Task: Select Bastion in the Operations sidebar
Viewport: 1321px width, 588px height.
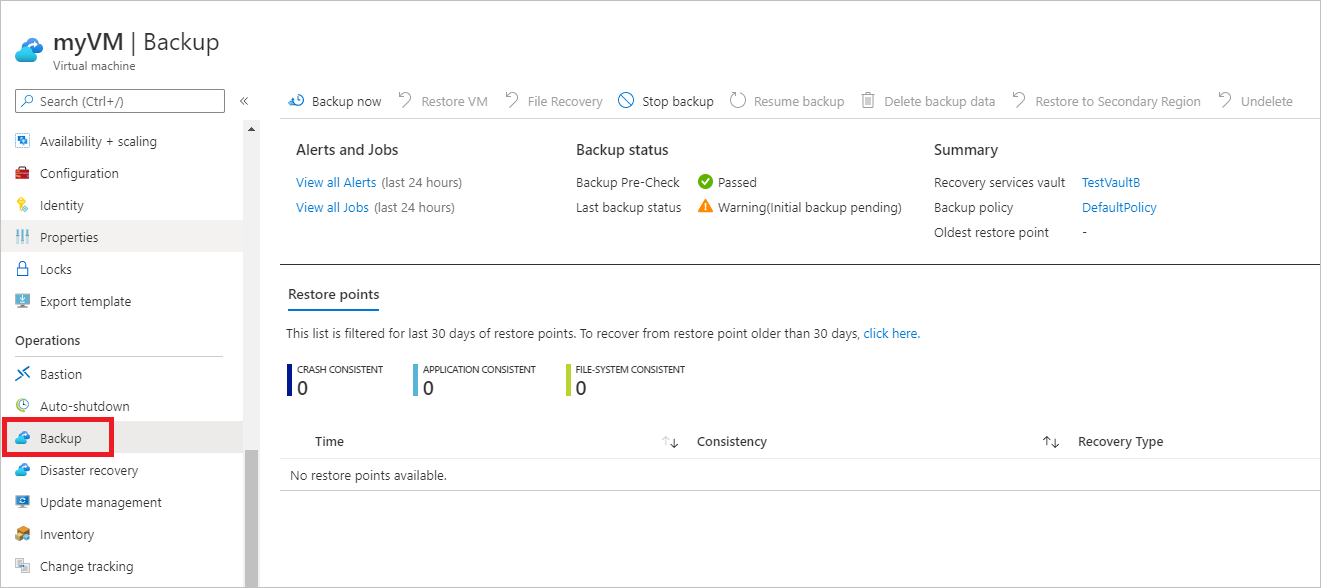Action: tap(22, 374)
